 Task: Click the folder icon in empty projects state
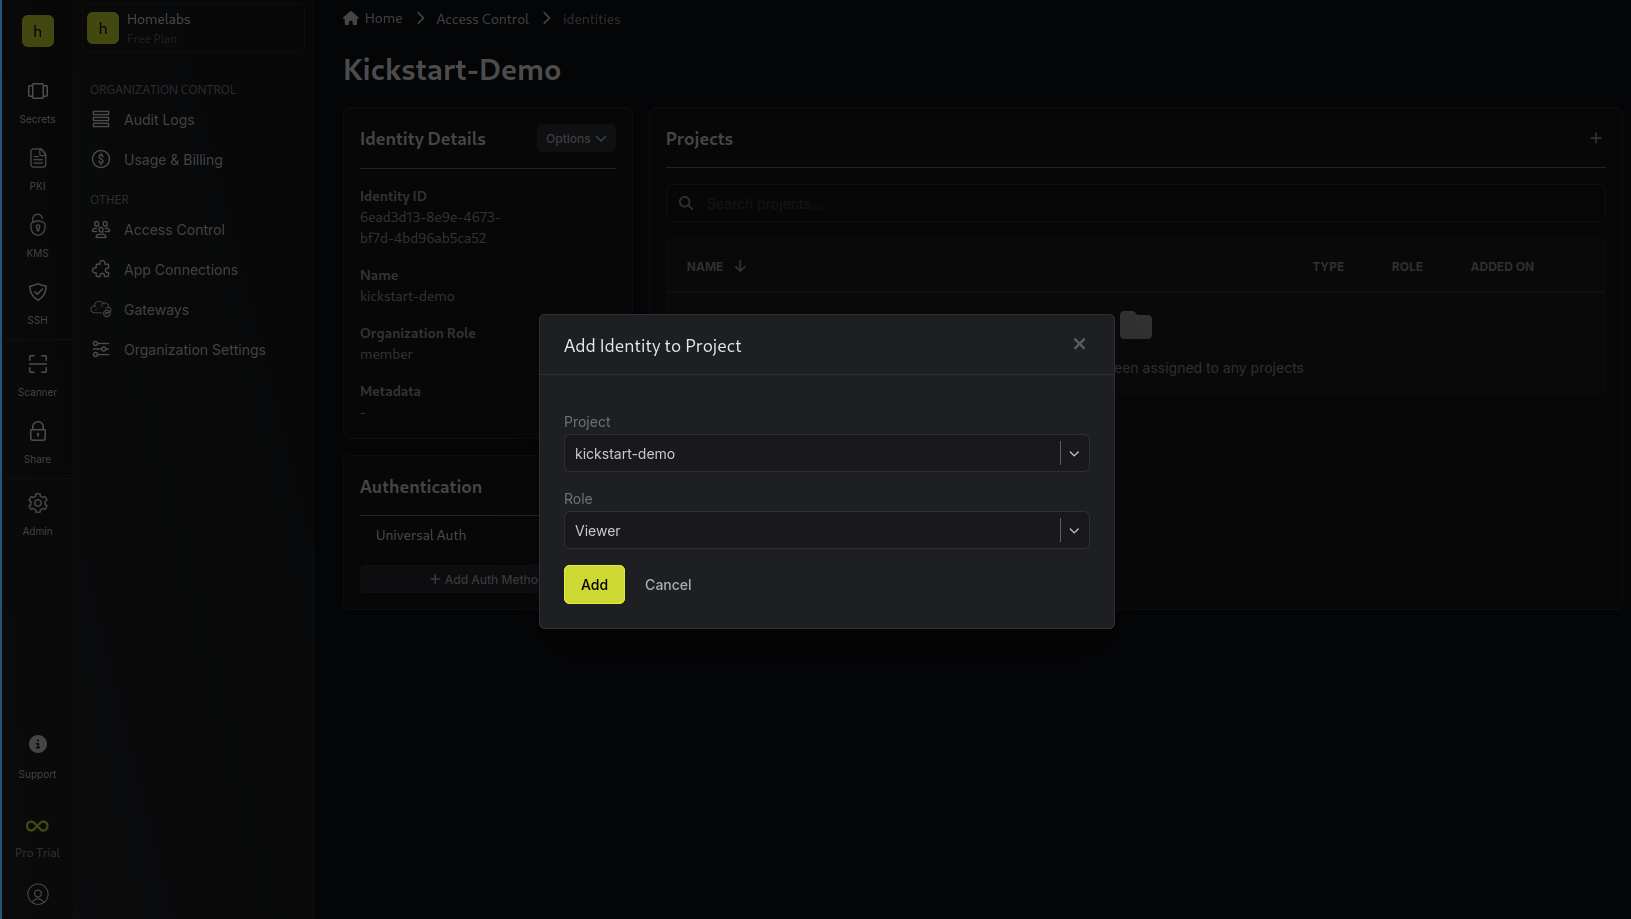[x=1136, y=326]
